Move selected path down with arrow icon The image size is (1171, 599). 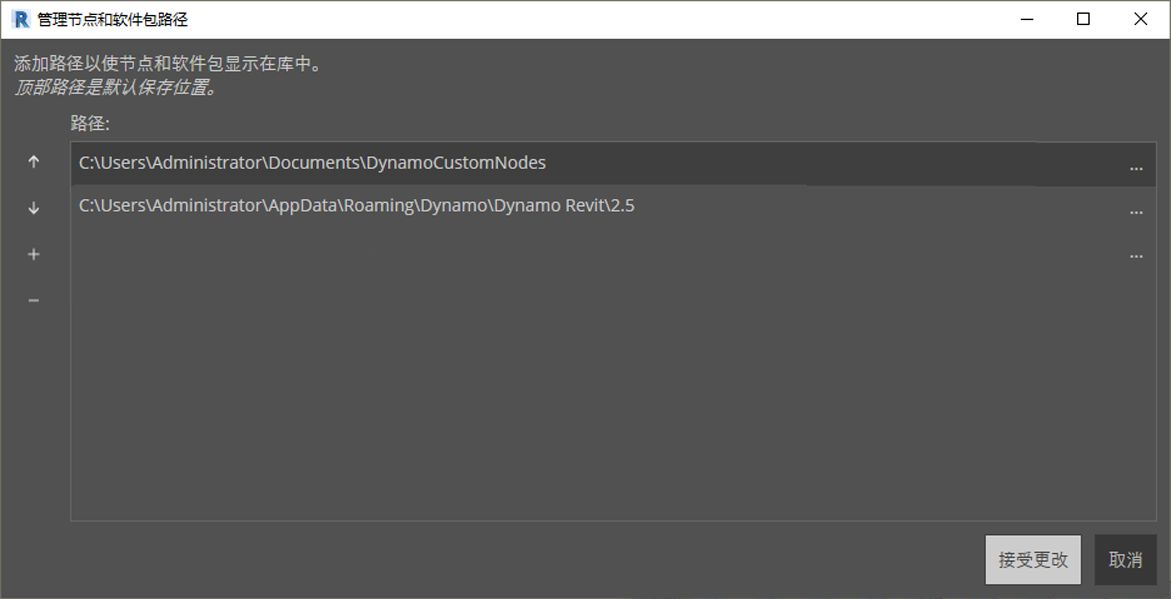point(34,208)
